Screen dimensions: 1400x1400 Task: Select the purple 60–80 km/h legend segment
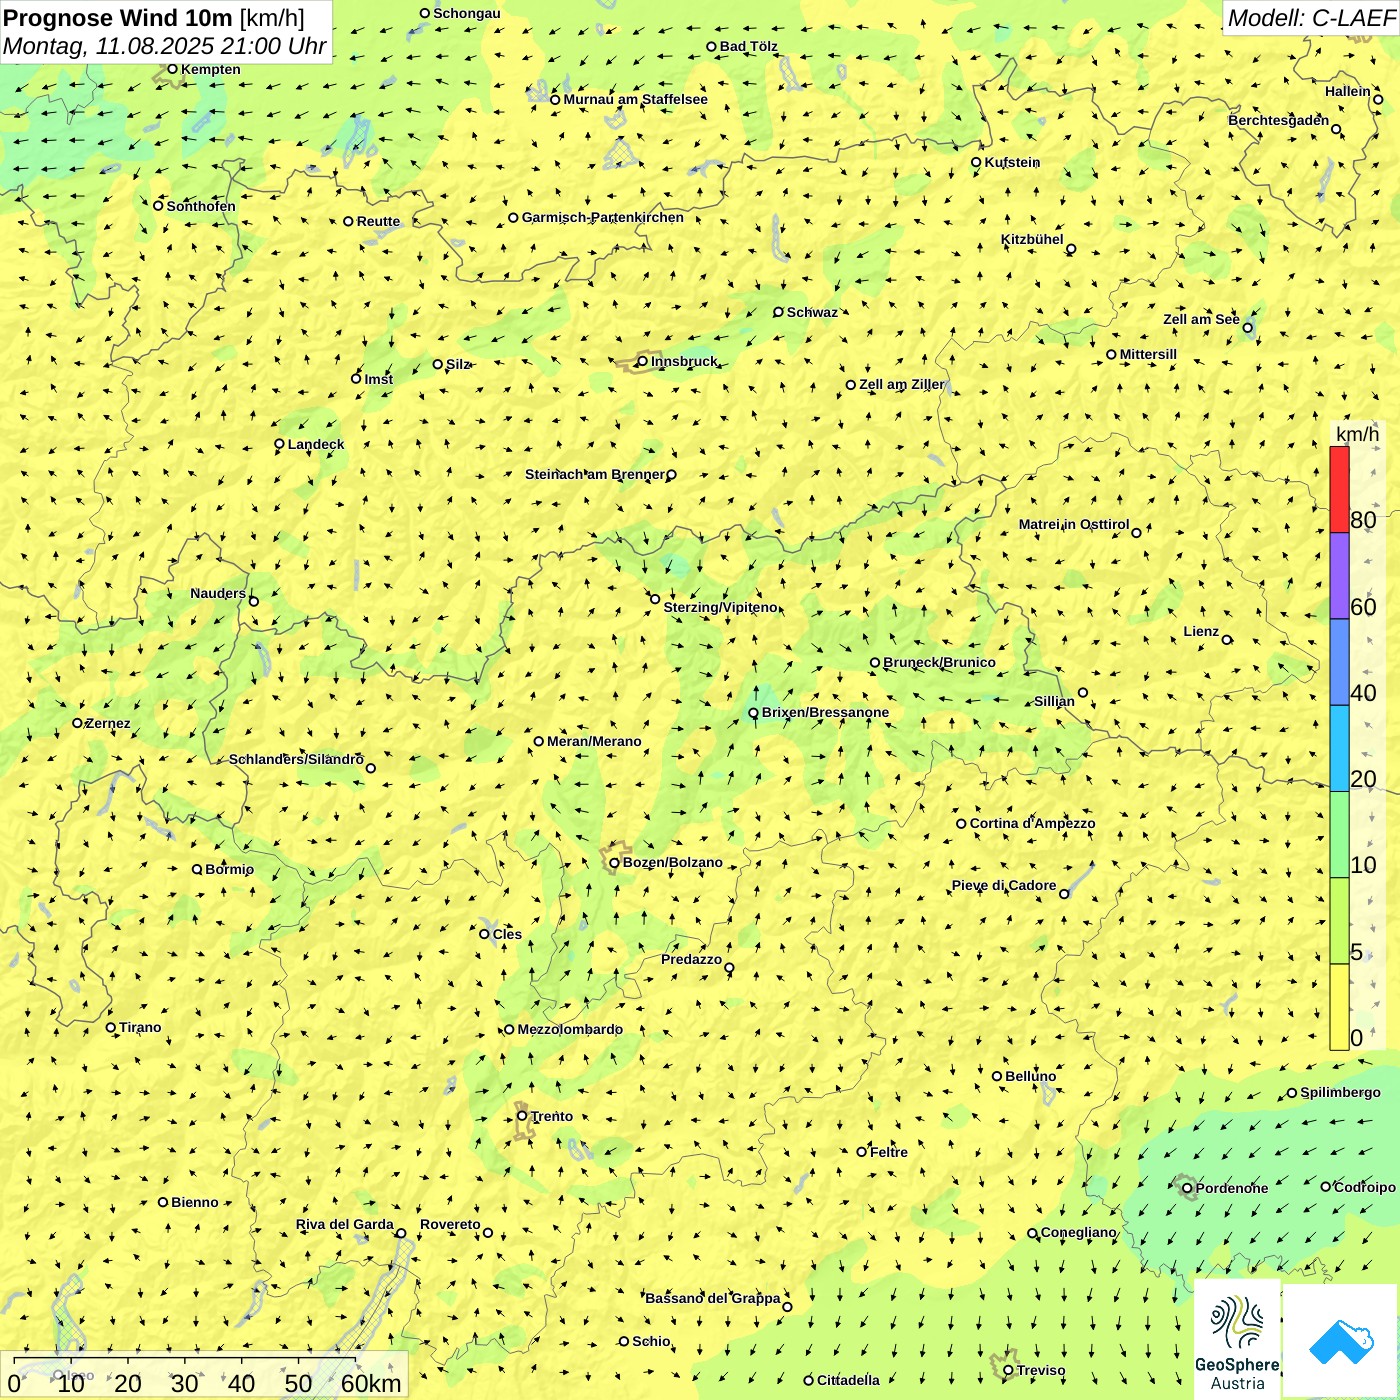1339,576
